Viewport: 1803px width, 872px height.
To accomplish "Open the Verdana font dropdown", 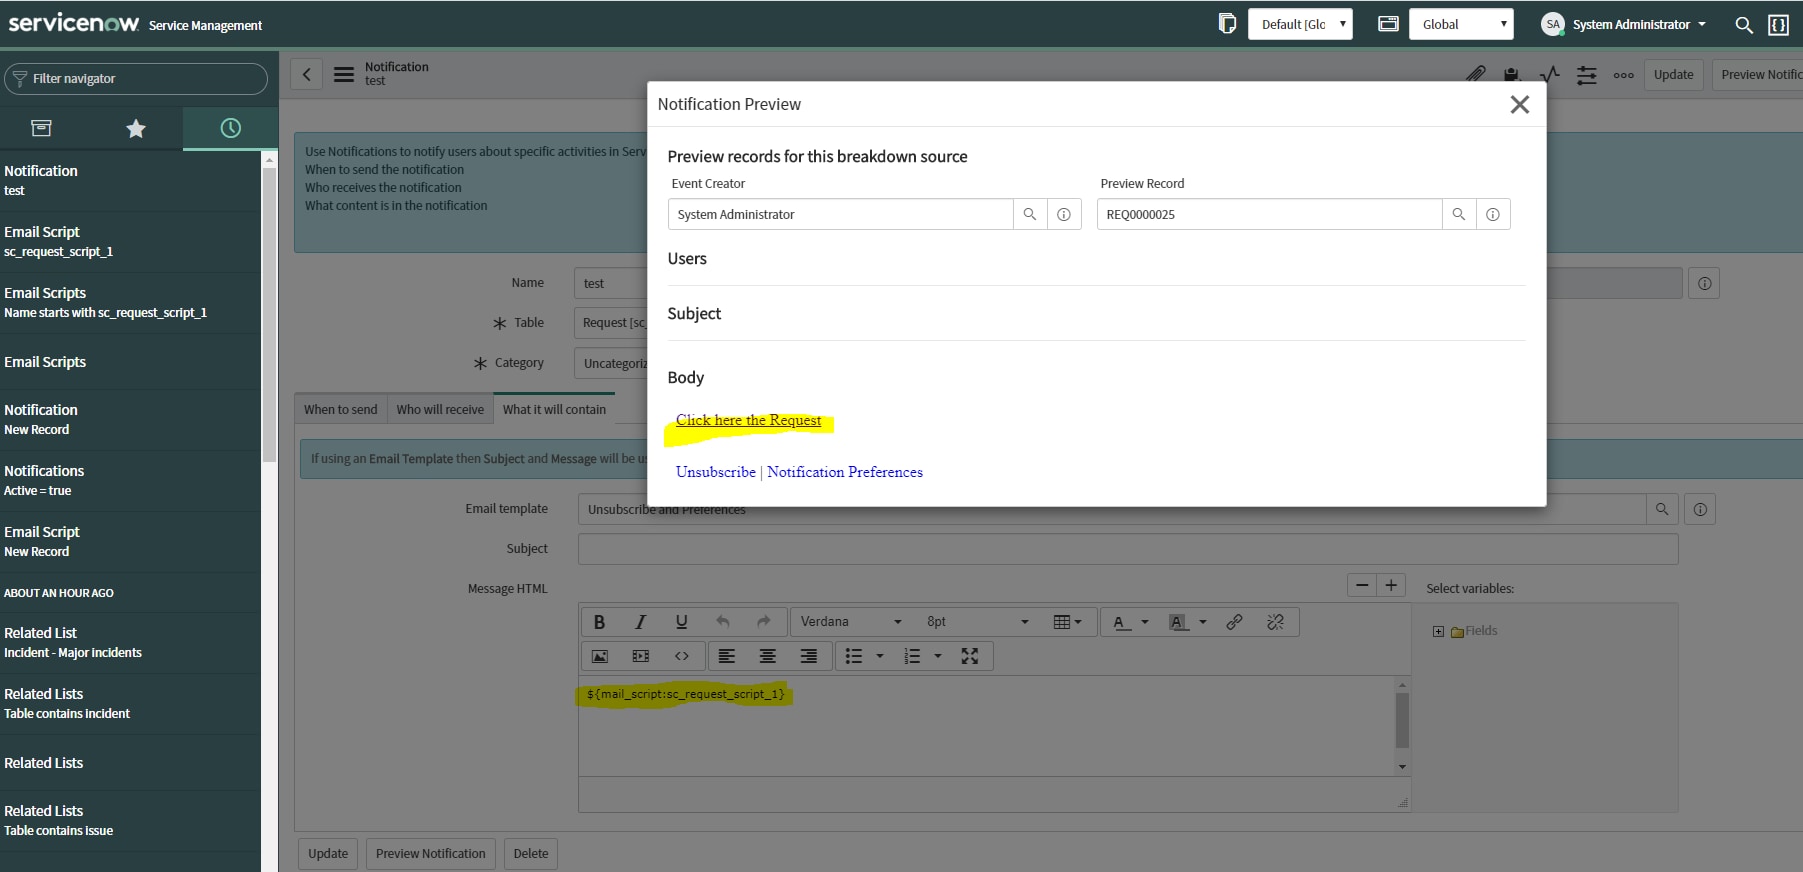I will click(851, 622).
